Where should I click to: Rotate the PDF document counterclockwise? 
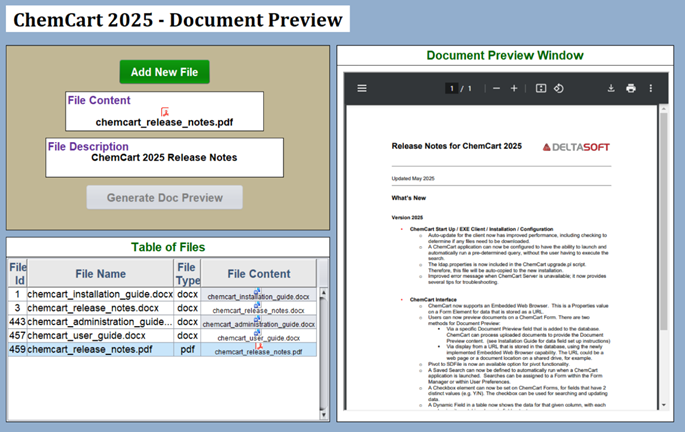pyautogui.click(x=559, y=88)
